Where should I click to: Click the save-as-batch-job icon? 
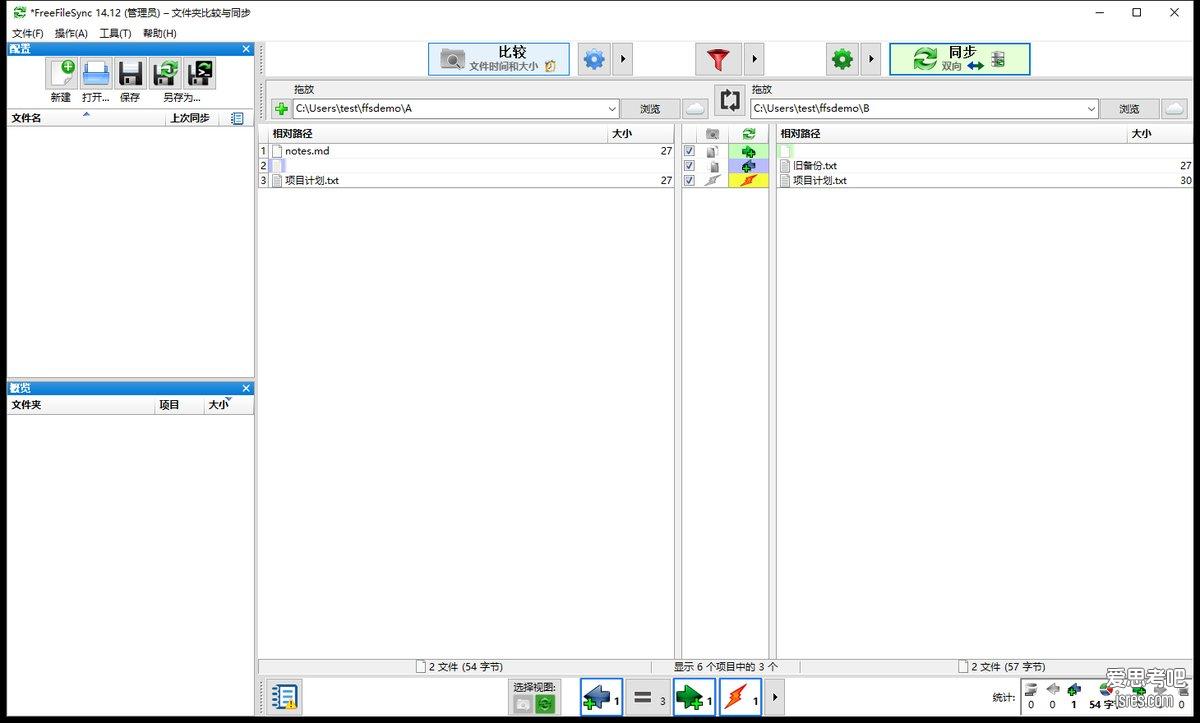click(x=200, y=74)
